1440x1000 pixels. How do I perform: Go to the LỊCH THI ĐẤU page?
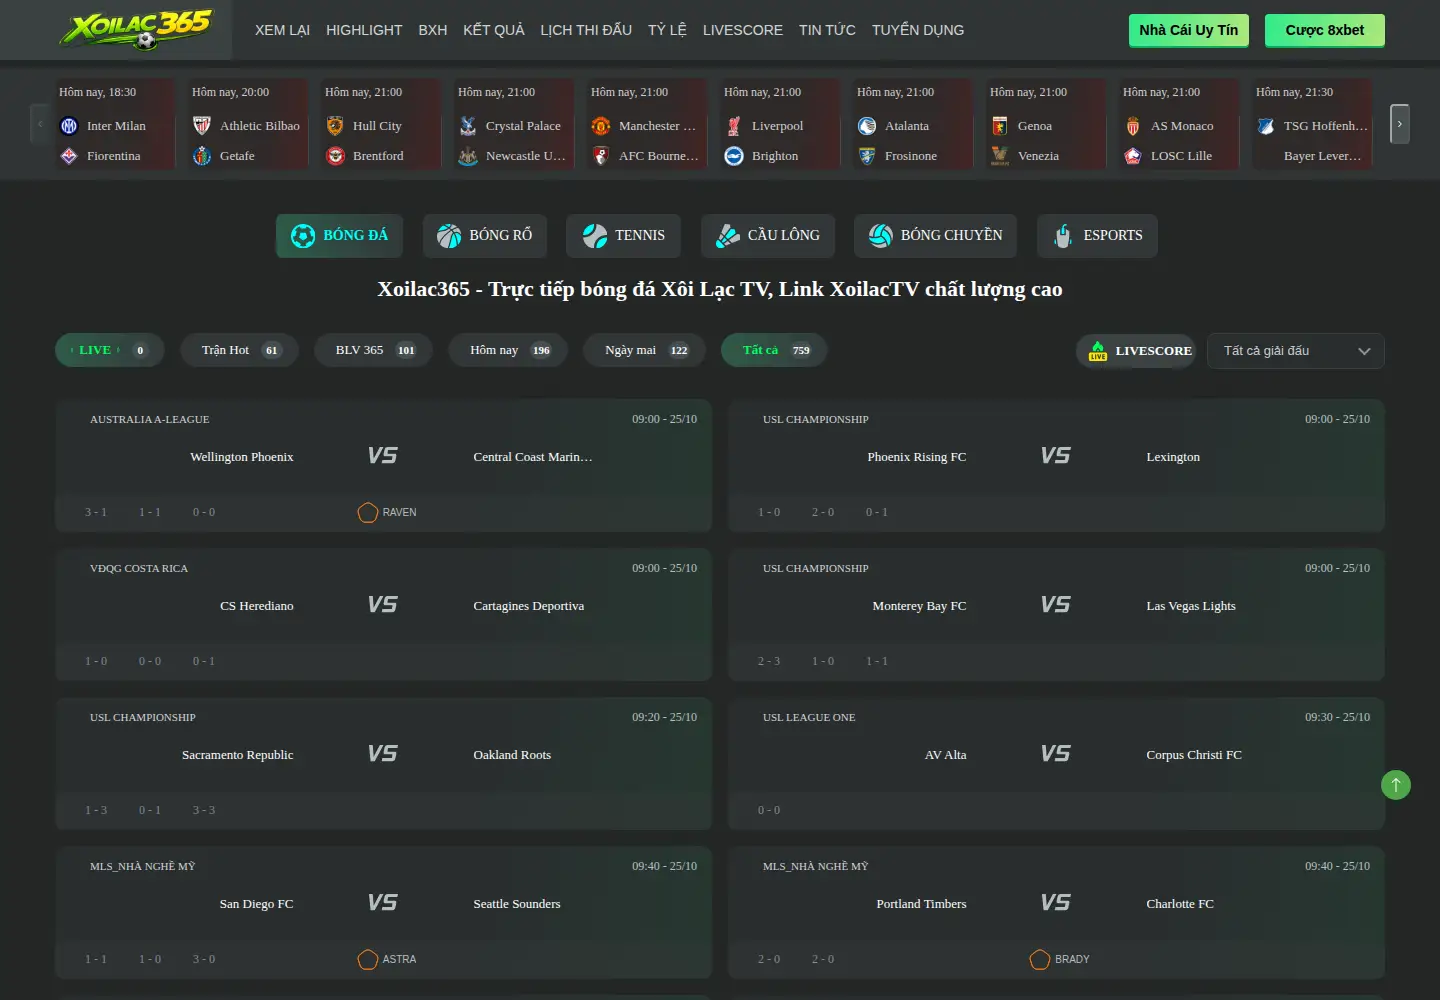pyautogui.click(x=586, y=30)
